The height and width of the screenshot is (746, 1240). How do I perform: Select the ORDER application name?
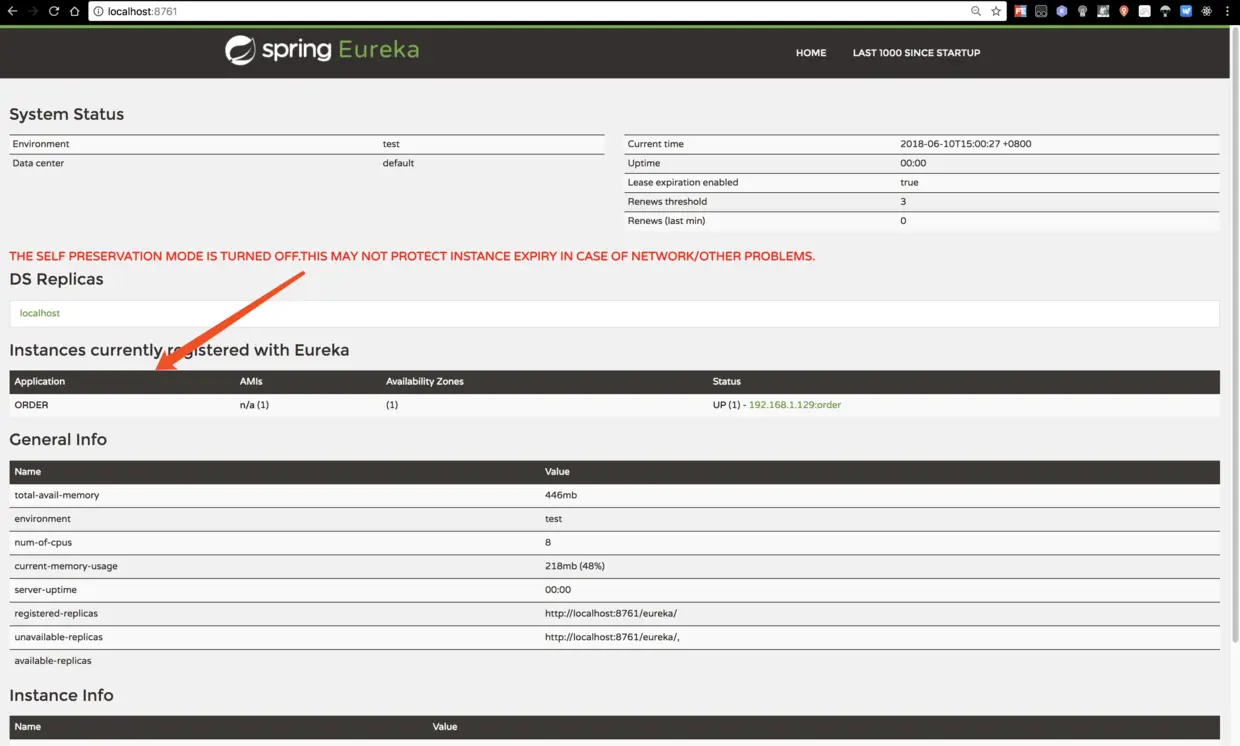pyautogui.click(x=31, y=405)
